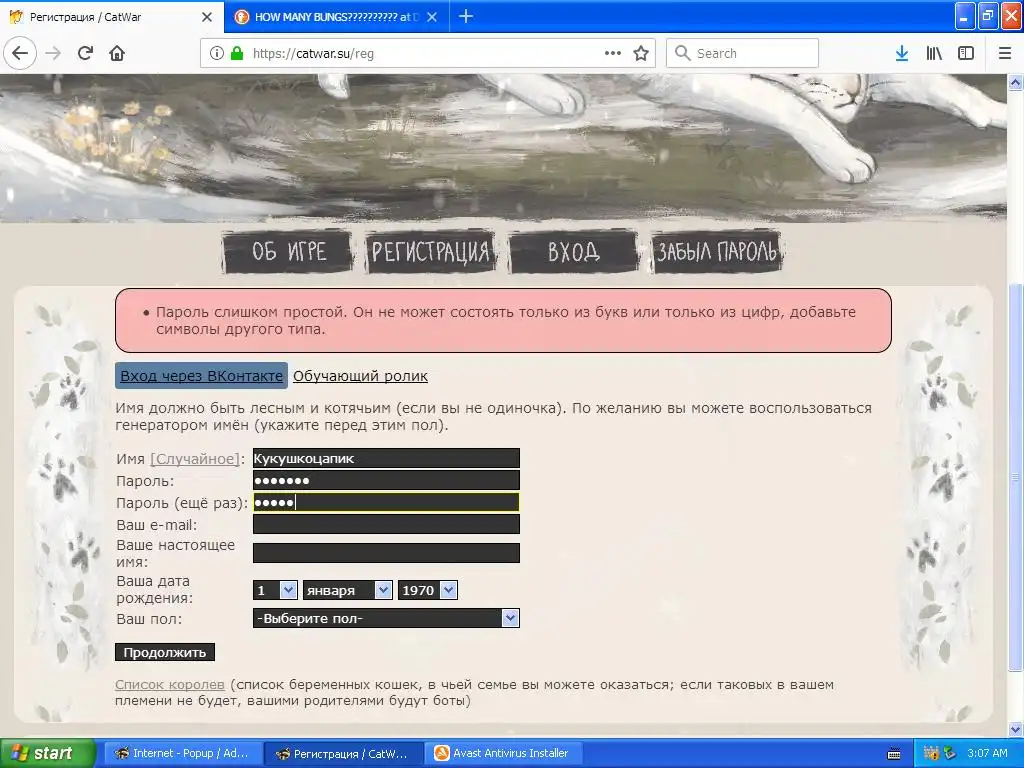Screen dimensions: 1024x768
Task: Open the ВХОД menu button
Action: click(573, 251)
